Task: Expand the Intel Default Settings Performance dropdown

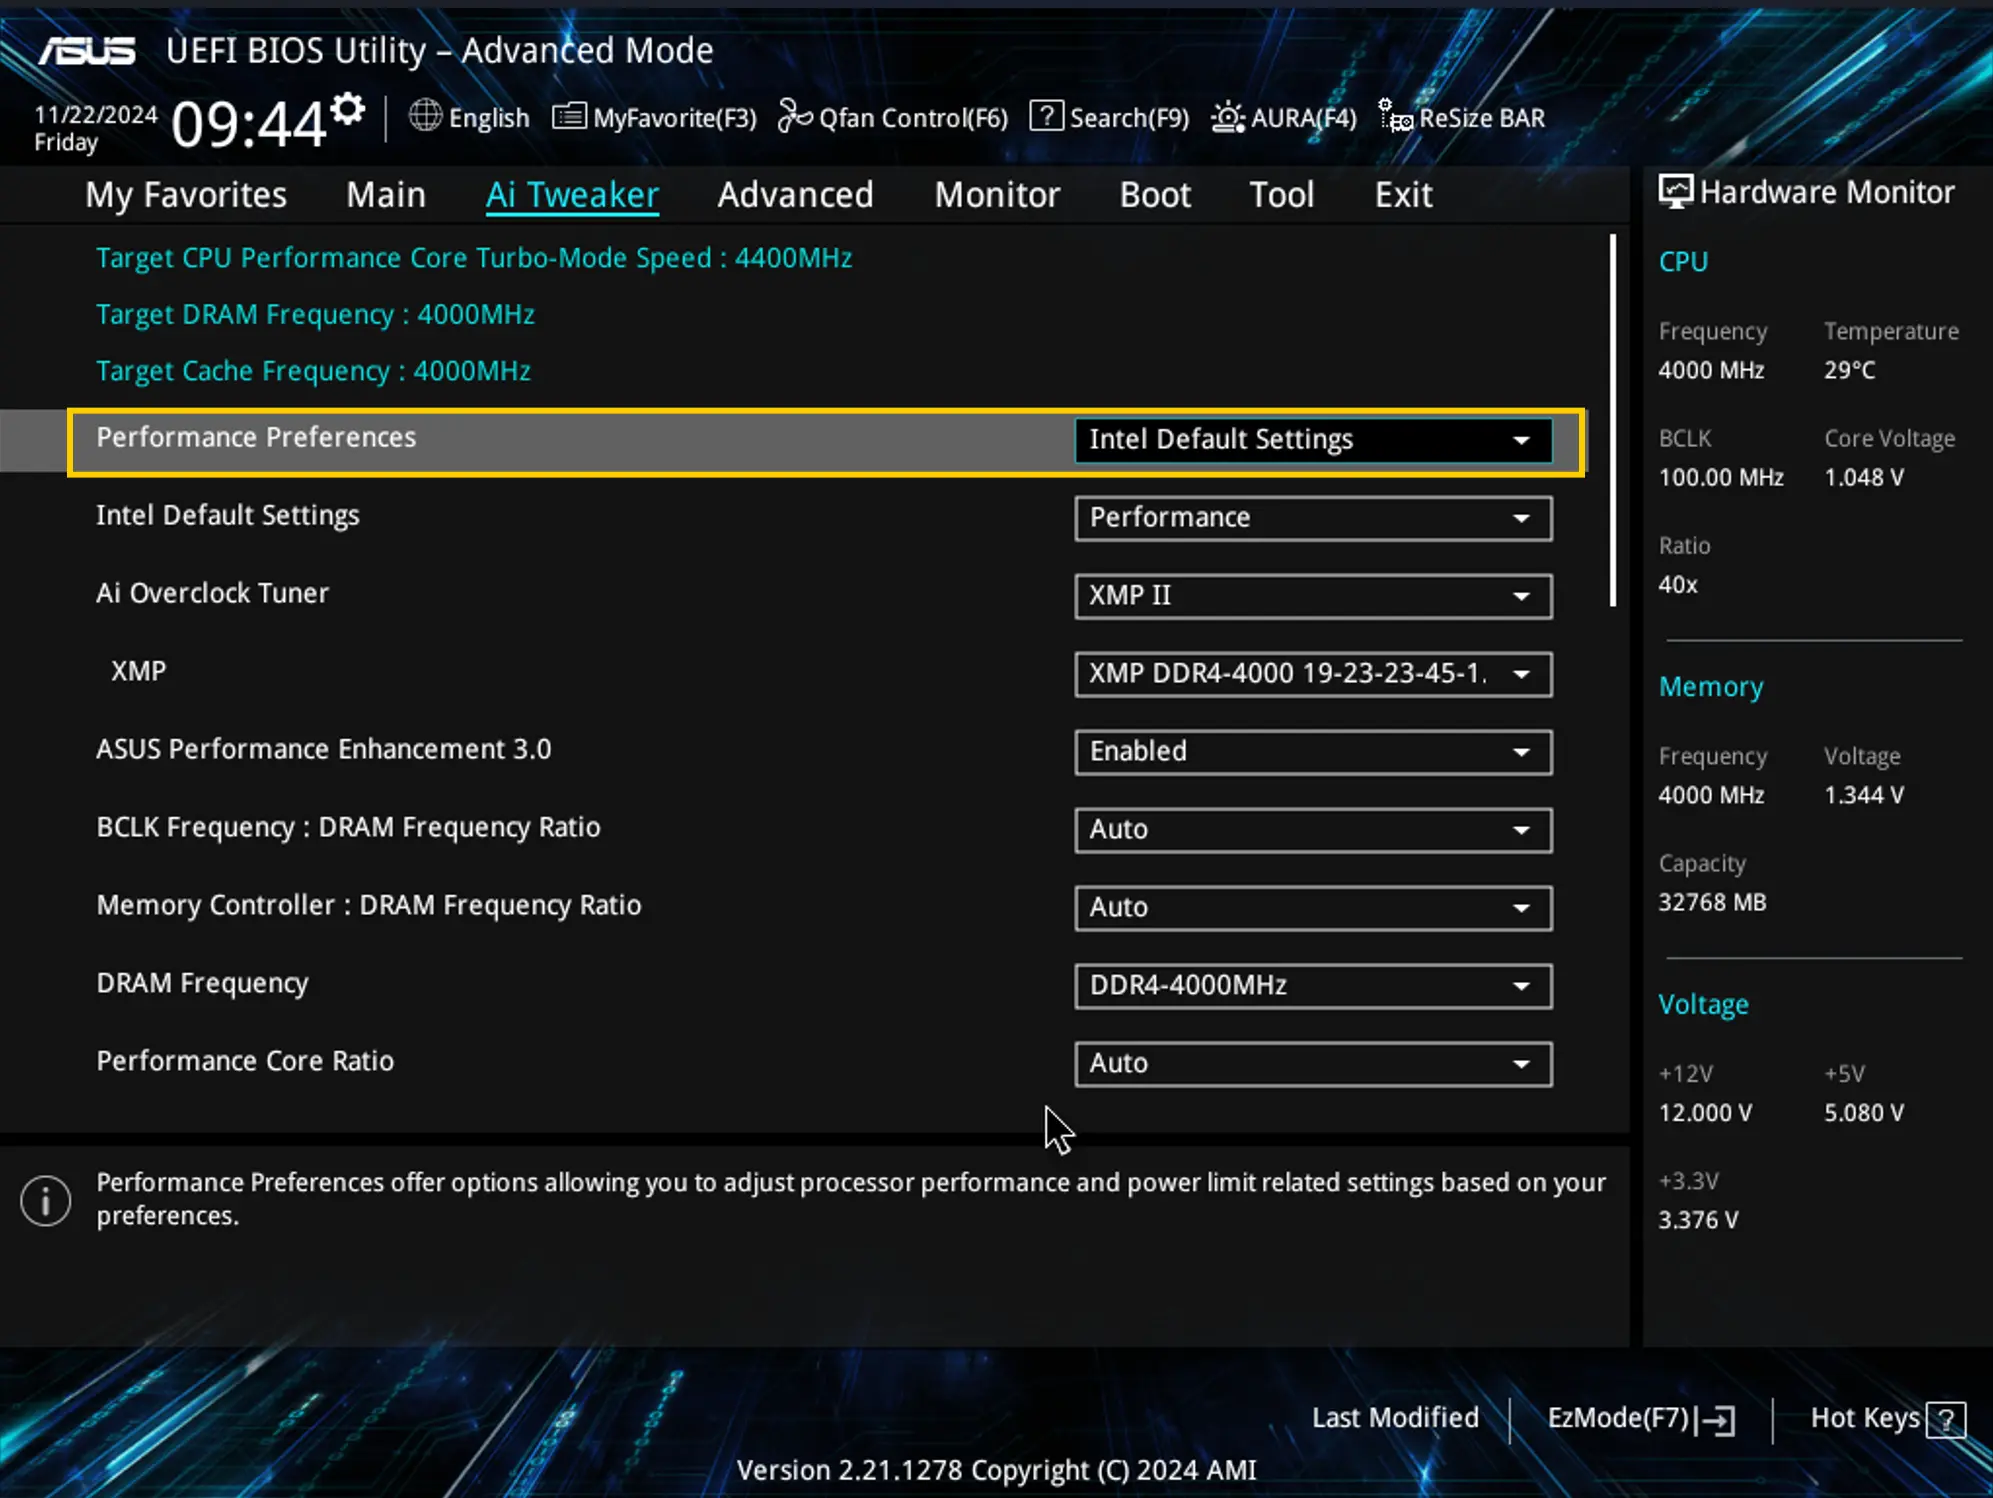Action: pos(1313,518)
